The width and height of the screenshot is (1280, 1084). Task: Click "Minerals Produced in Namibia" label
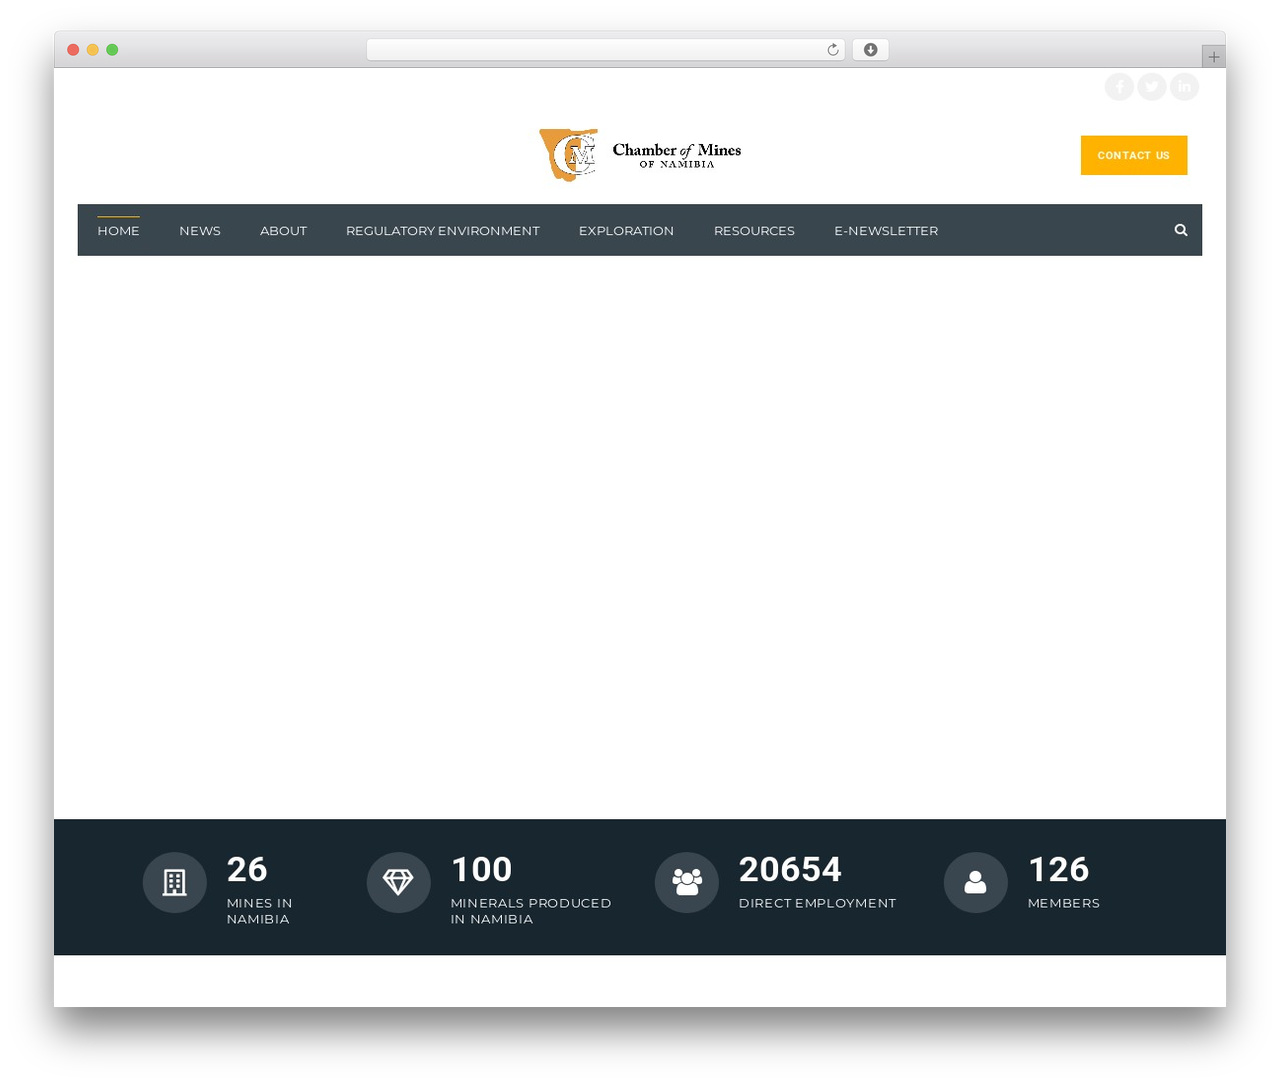pos(531,911)
